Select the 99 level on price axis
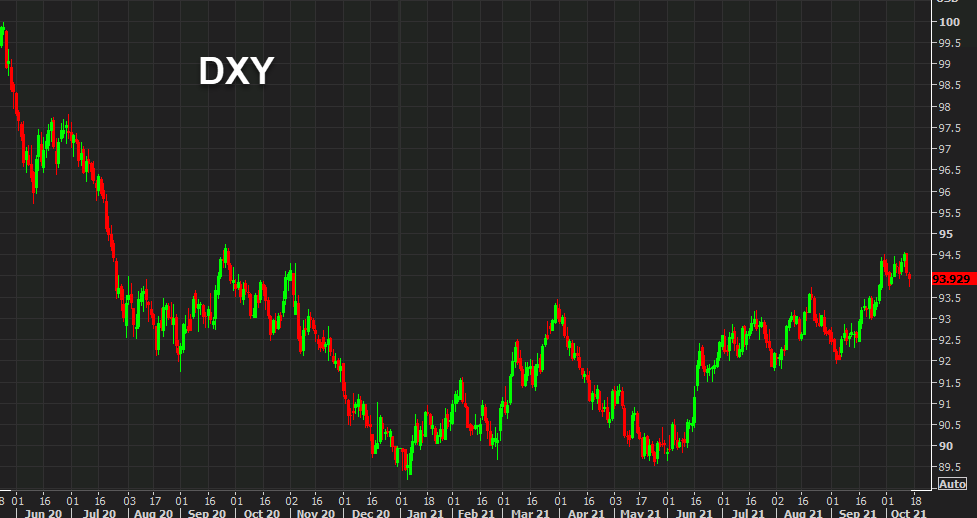 945,64
